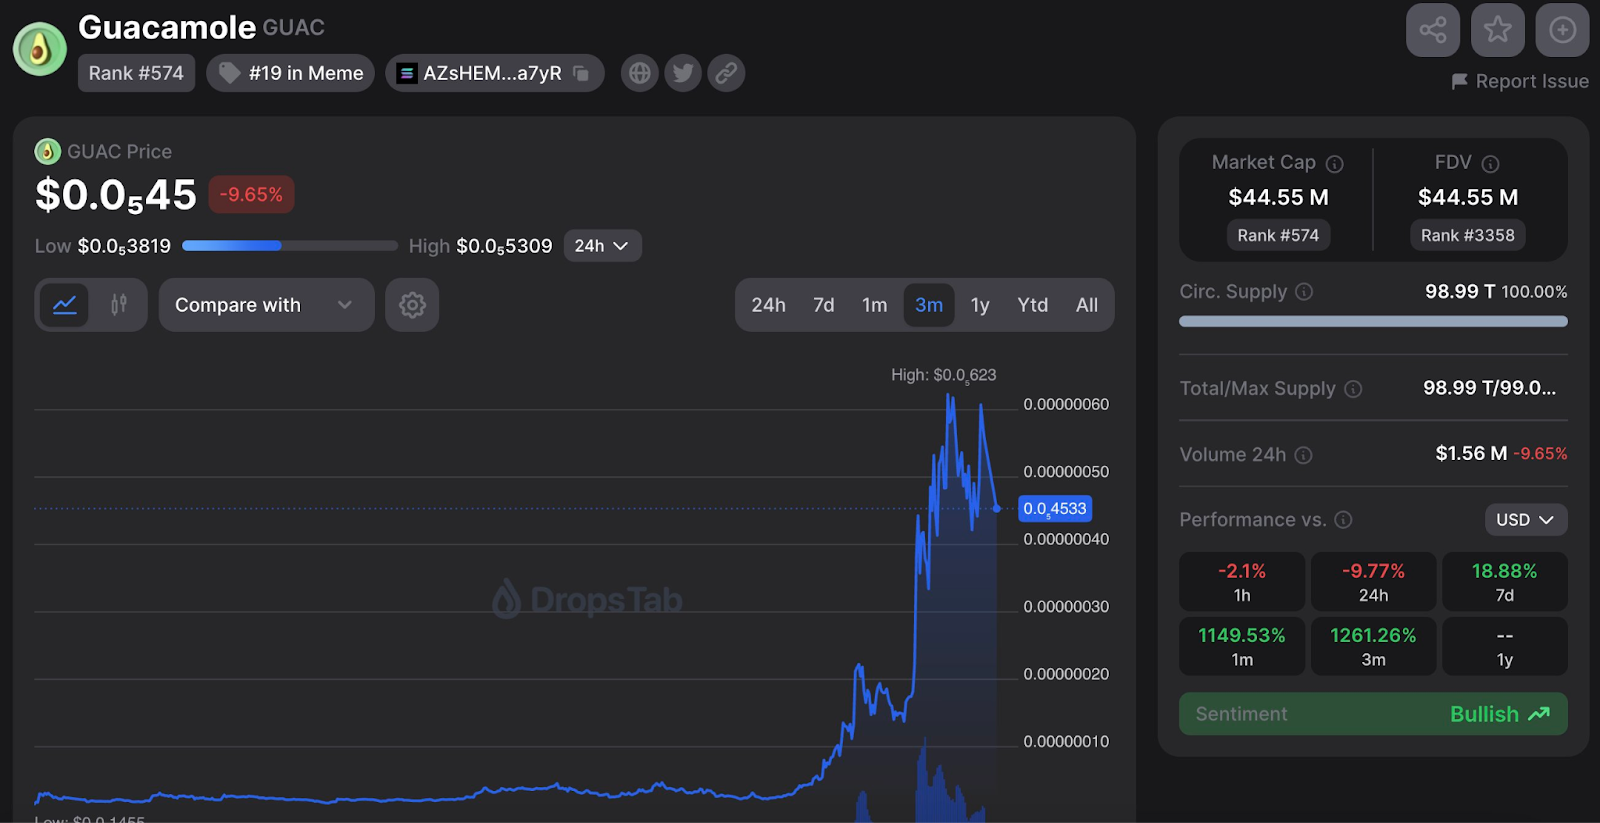The height and width of the screenshot is (823, 1600).
Task: Click the 1149.53% 1m performance cell
Action: coord(1242,646)
